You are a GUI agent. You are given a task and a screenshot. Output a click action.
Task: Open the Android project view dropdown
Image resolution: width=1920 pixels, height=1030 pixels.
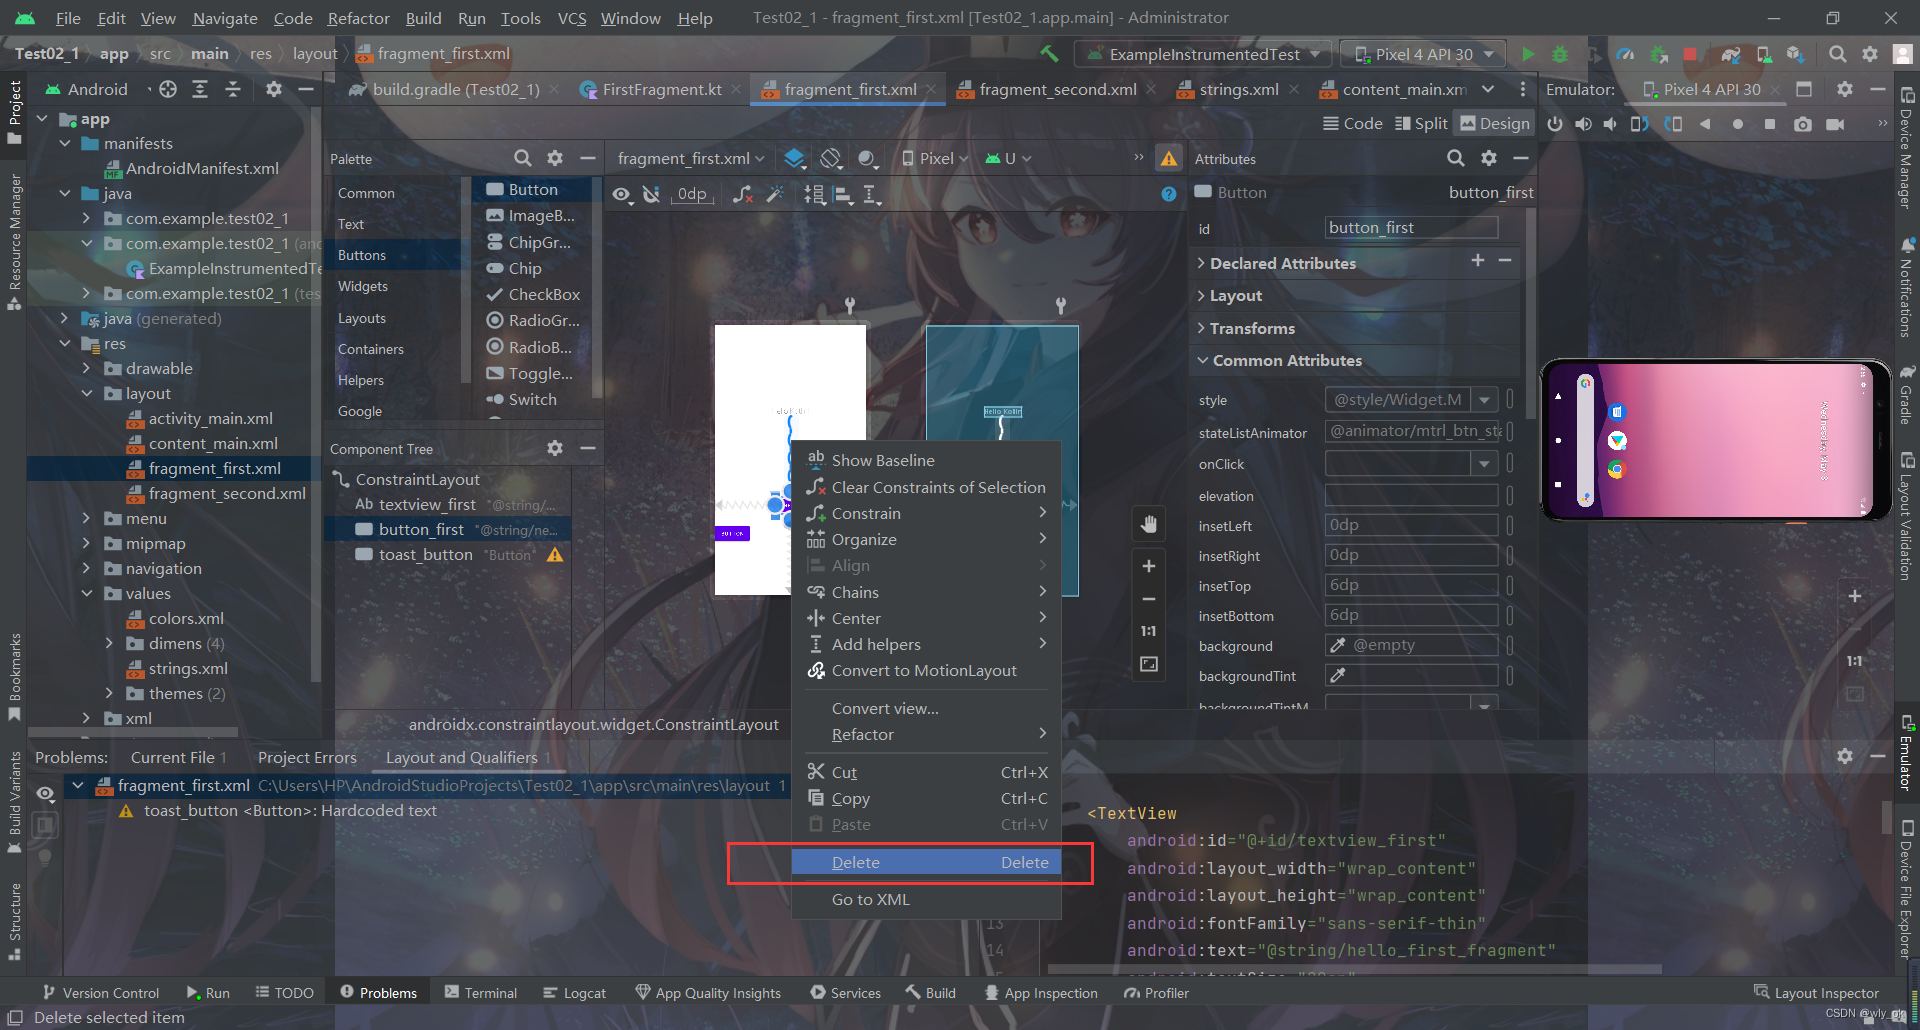tap(98, 89)
